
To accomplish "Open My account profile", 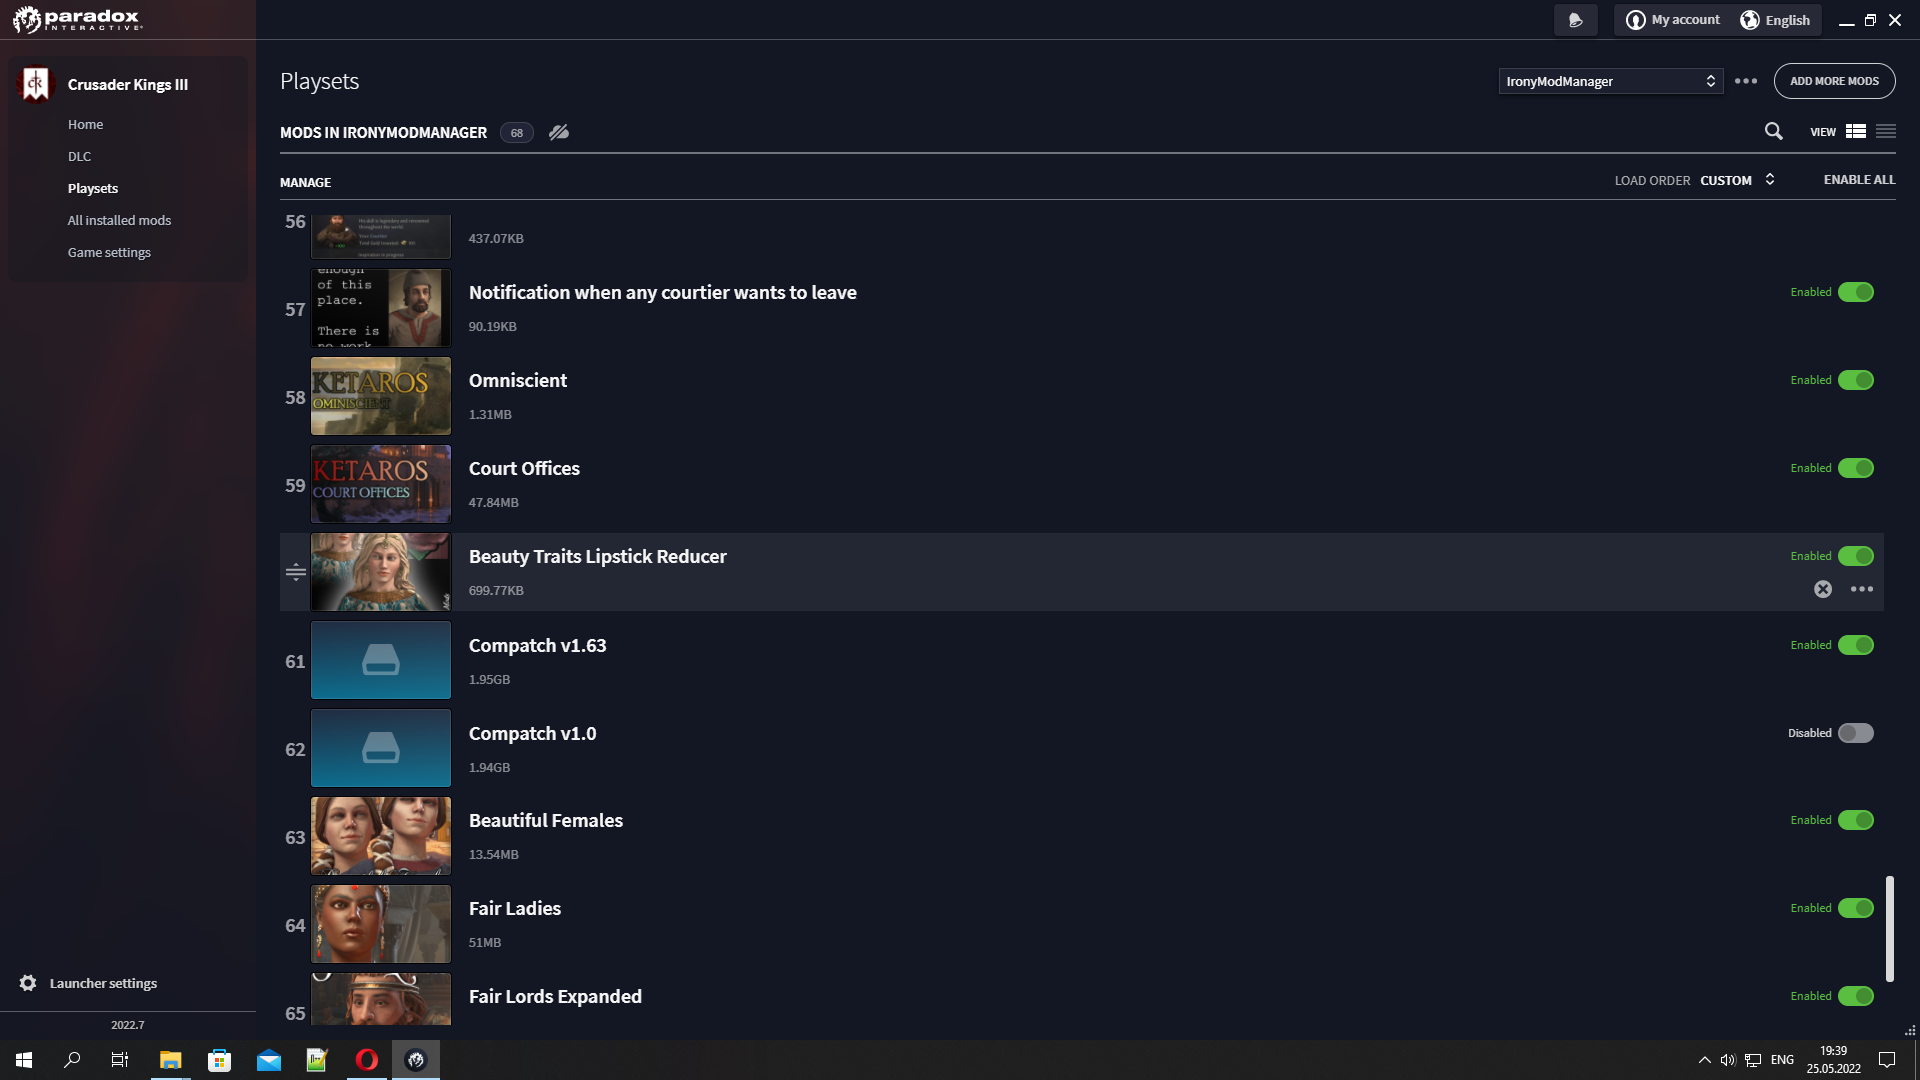I will point(1674,20).
